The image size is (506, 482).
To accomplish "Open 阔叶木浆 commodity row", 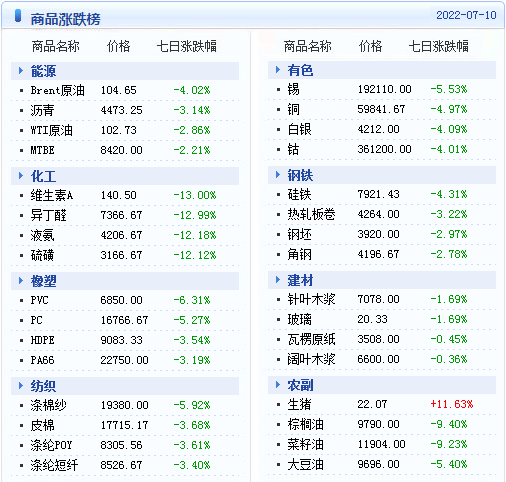I will pos(382,359).
